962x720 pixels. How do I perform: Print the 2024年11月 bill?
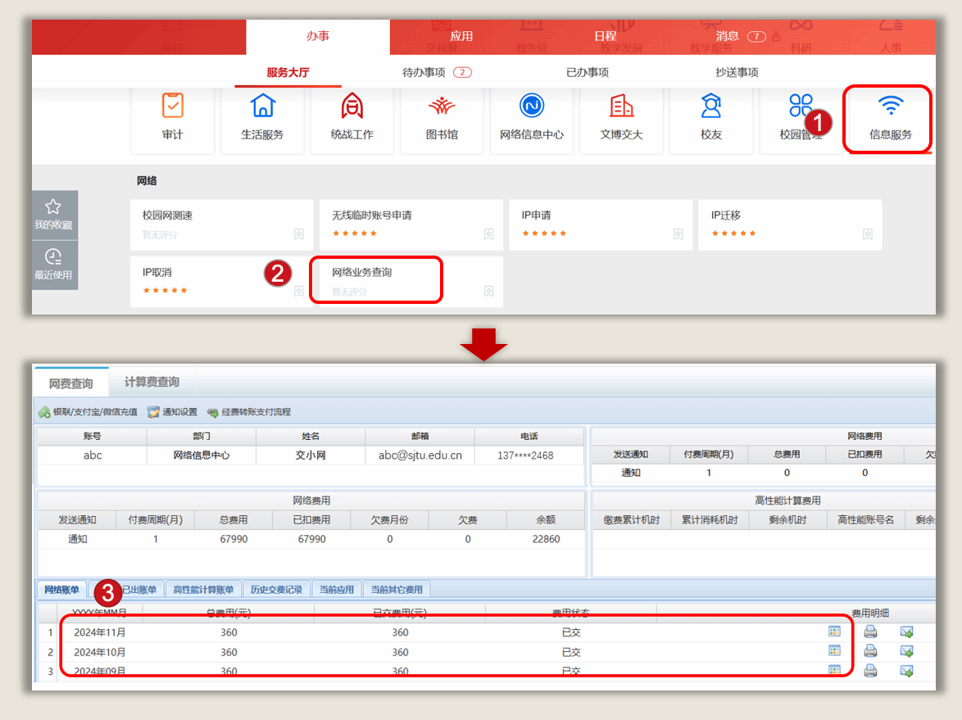pyautogui.click(x=870, y=632)
